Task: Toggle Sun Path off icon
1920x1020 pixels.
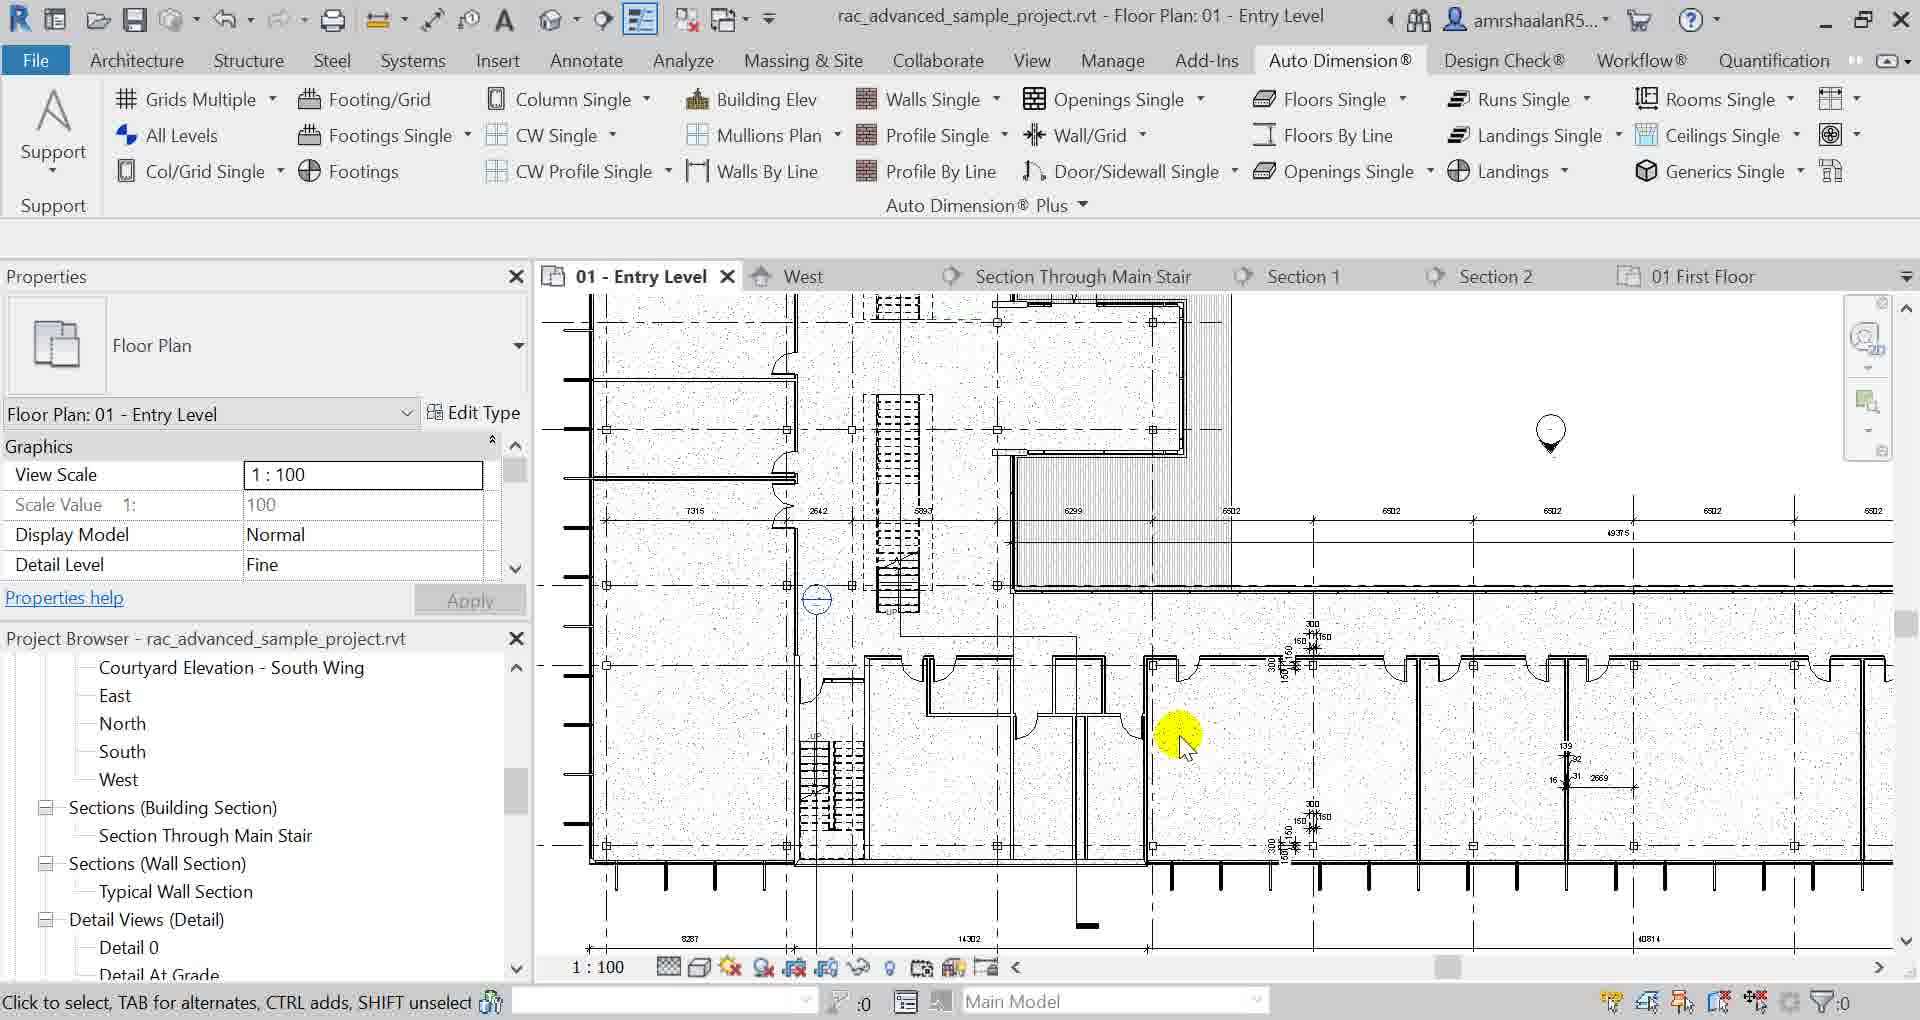Action: [x=730, y=967]
